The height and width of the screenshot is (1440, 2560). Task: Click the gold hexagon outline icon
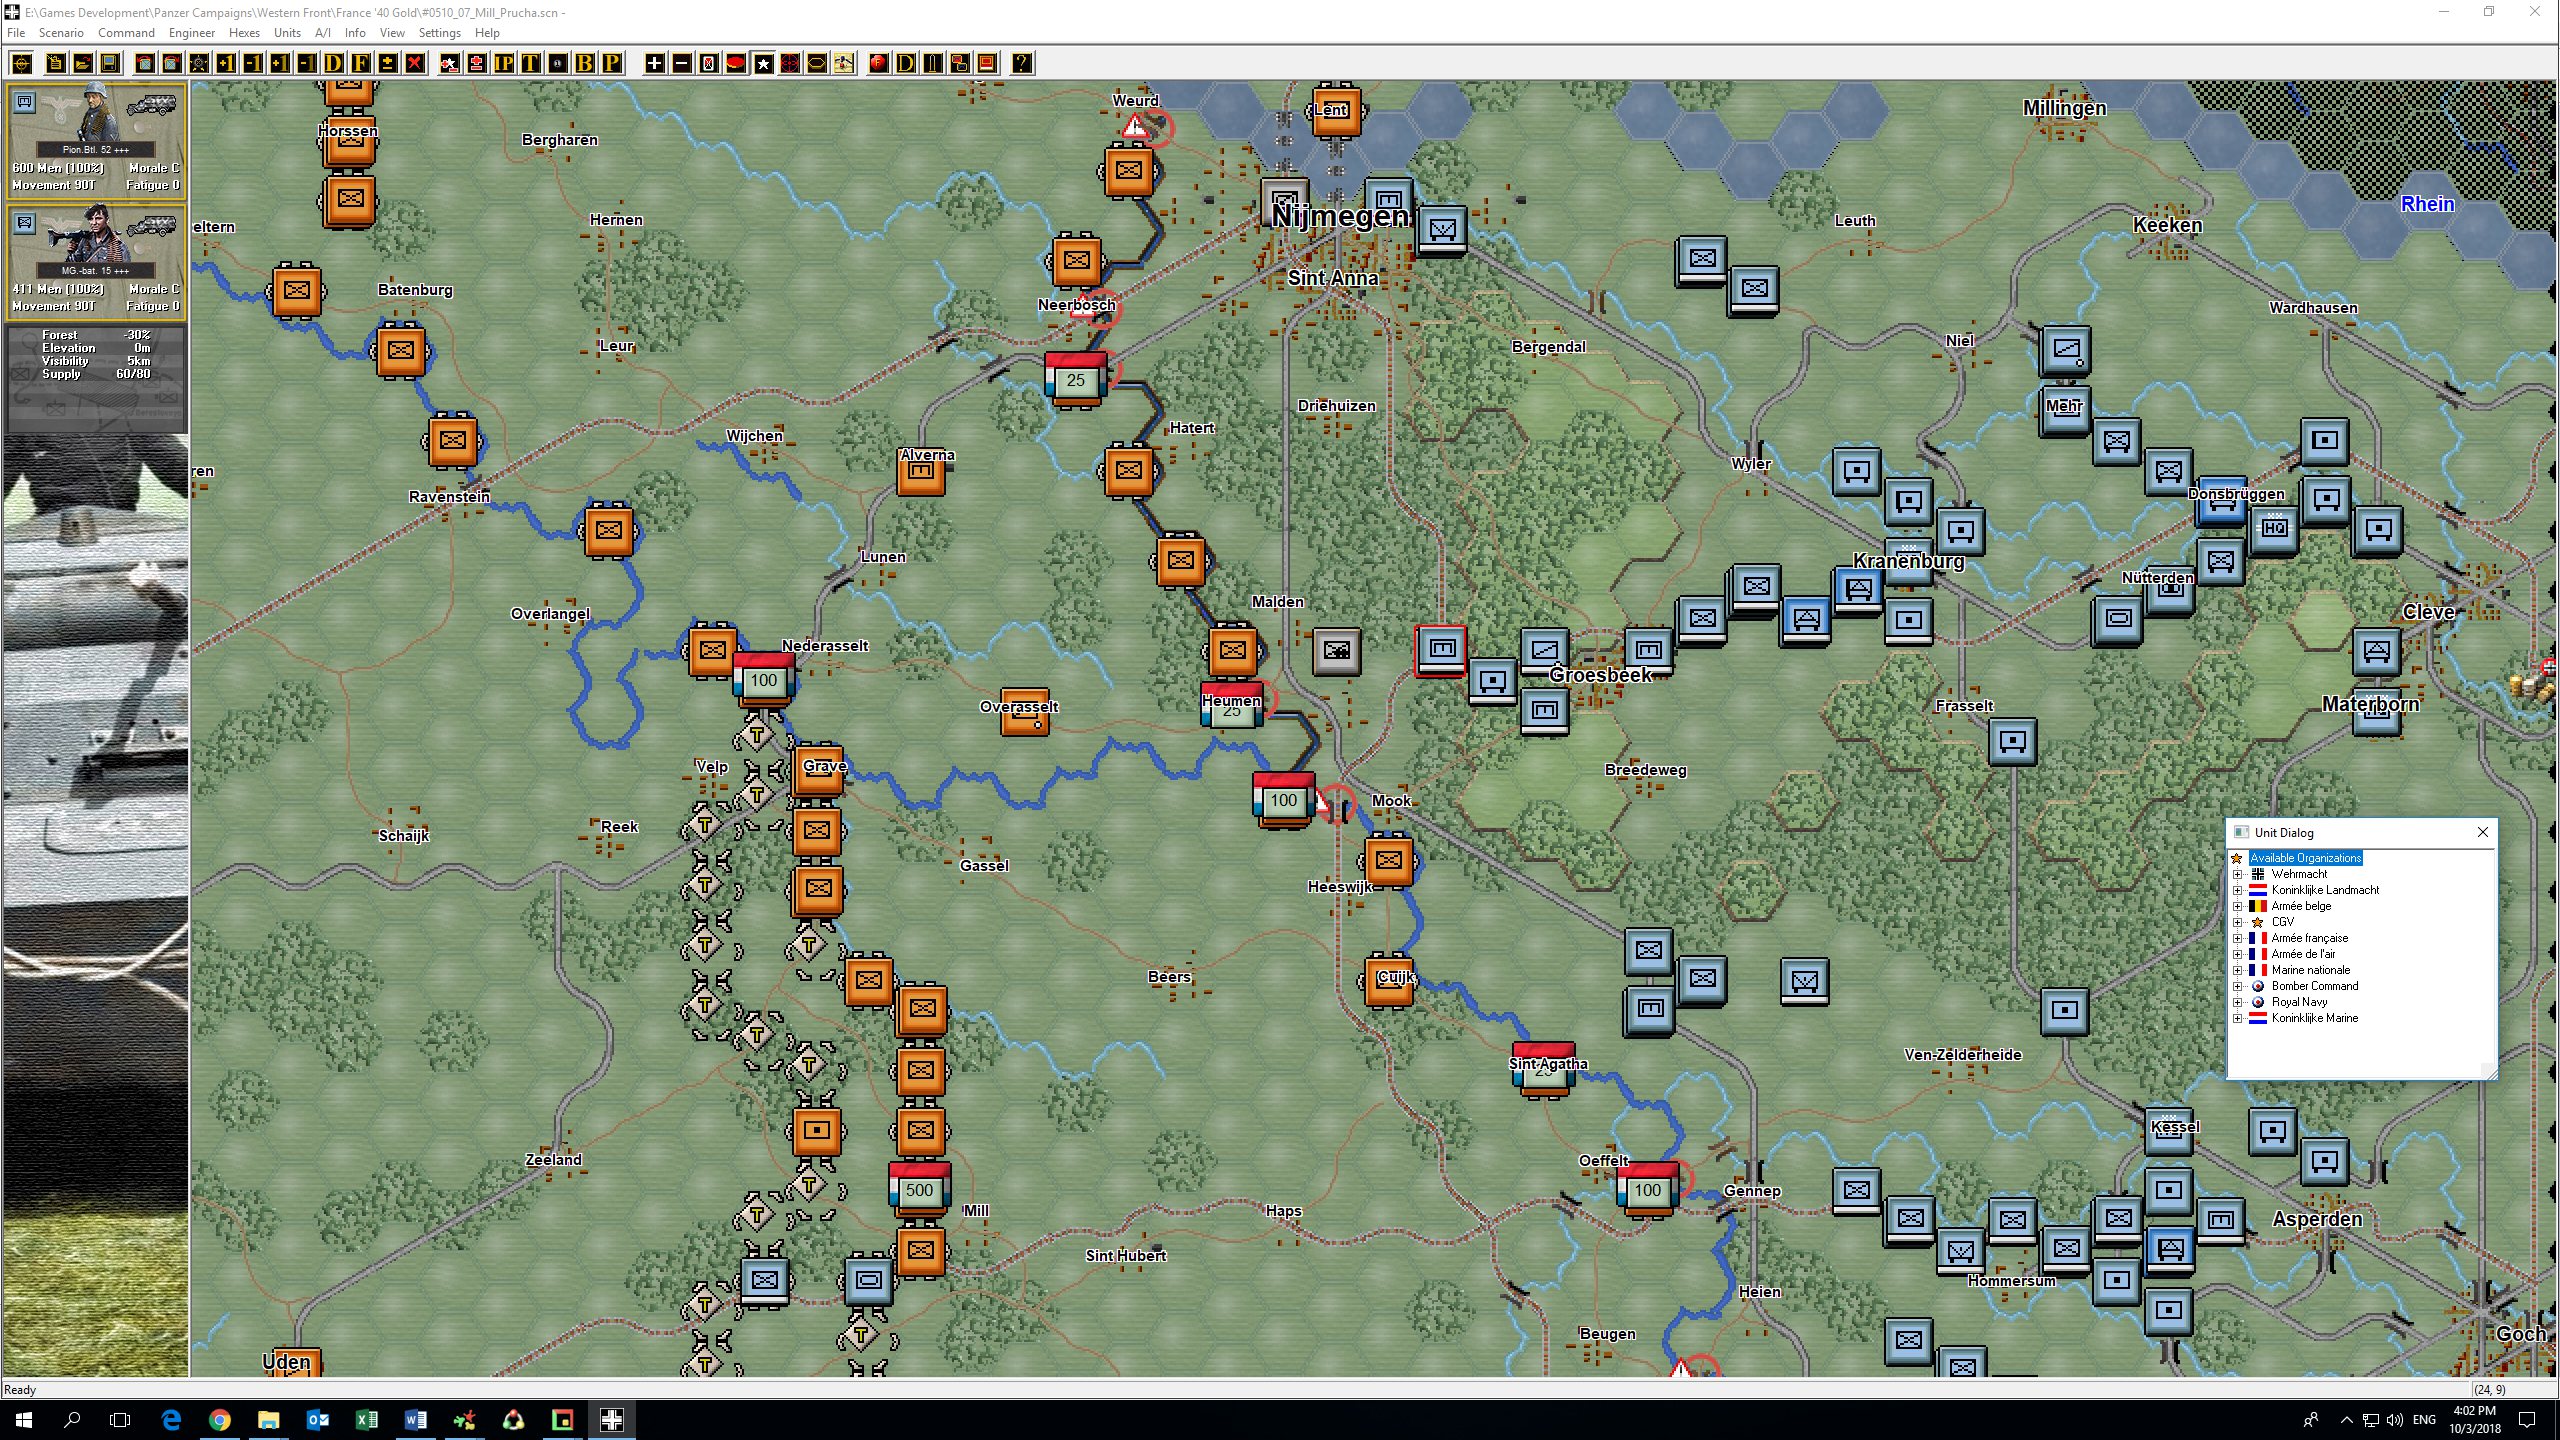click(816, 64)
